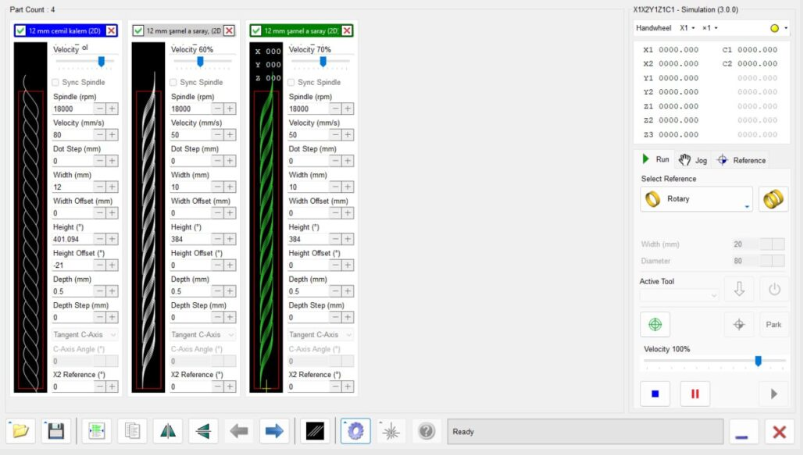Open the Handwheel X1 axis dropdown
The height and width of the screenshot is (455, 803).
[687, 28]
